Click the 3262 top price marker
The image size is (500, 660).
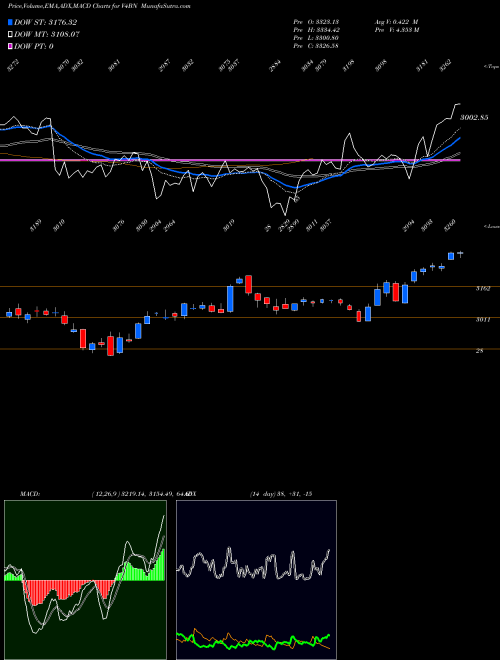pyautogui.click(x=445, y=66)
